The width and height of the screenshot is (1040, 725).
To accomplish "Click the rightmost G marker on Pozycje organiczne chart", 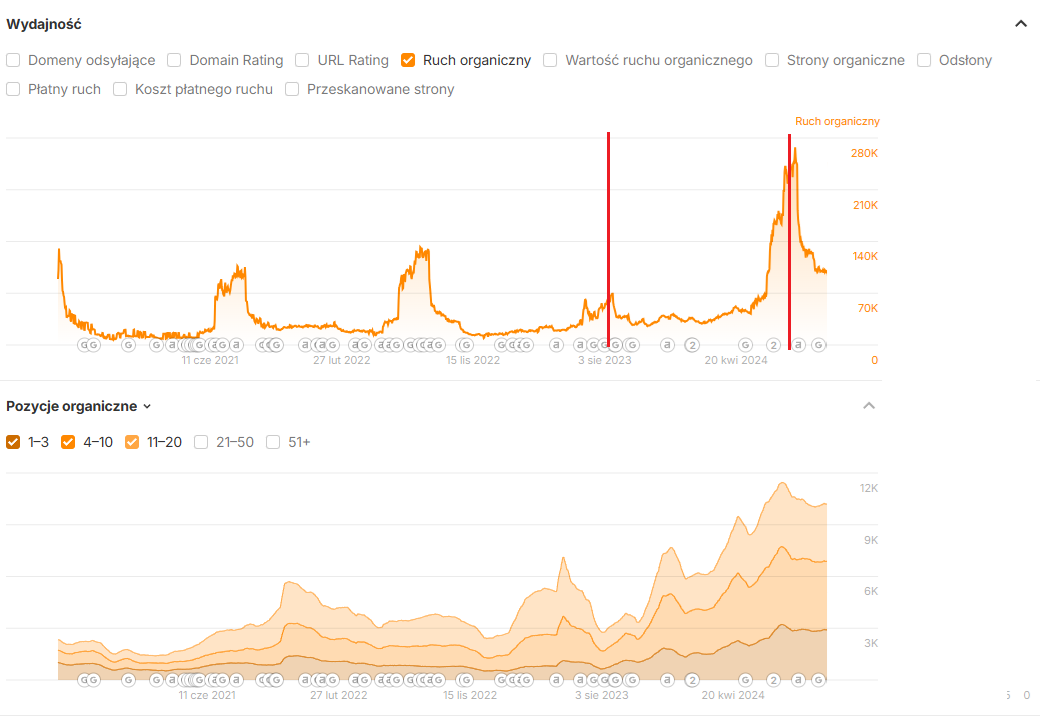I will tap(818, 680).
